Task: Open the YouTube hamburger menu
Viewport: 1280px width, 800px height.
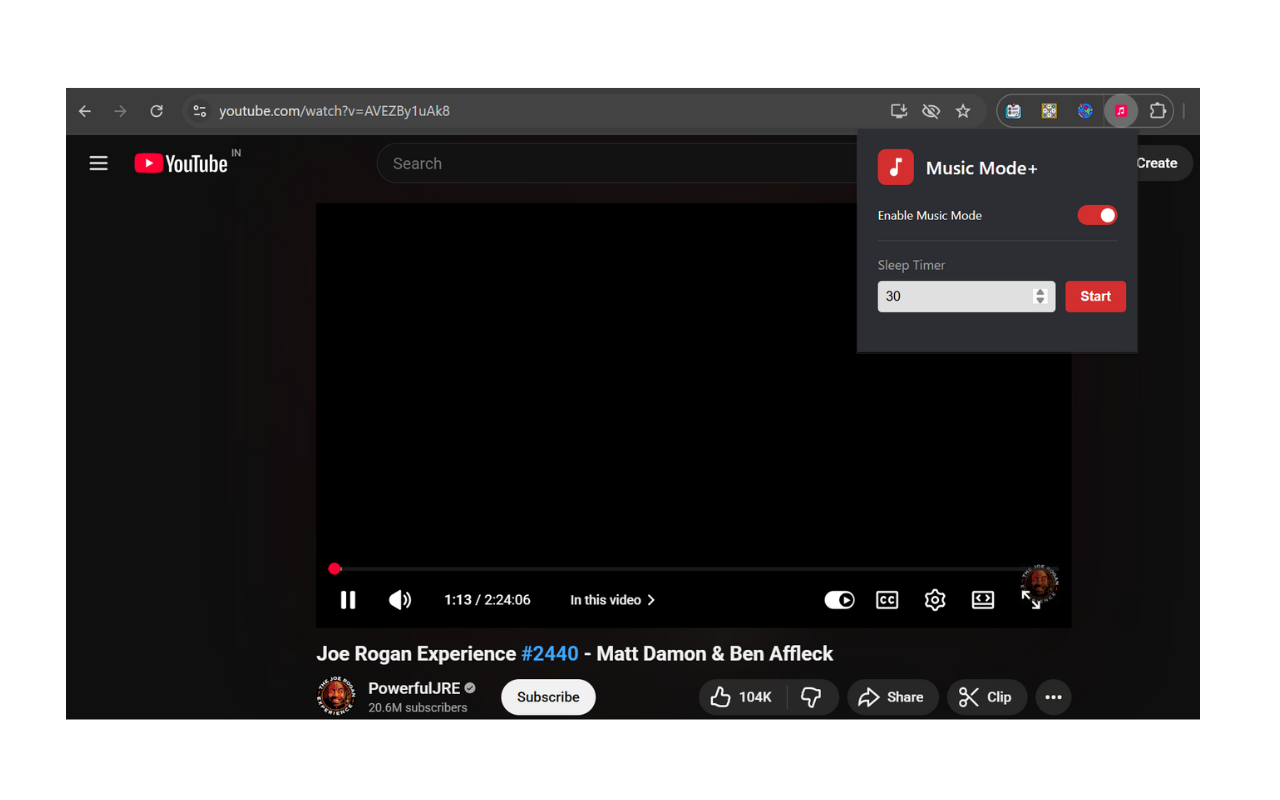Action: tap(98, 163)
